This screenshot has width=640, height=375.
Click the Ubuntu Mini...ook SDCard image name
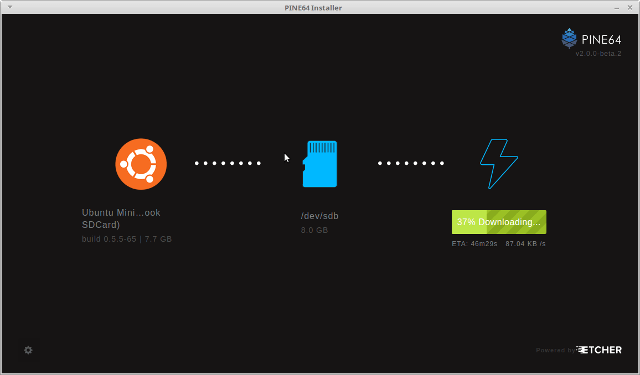pos(121,219)
